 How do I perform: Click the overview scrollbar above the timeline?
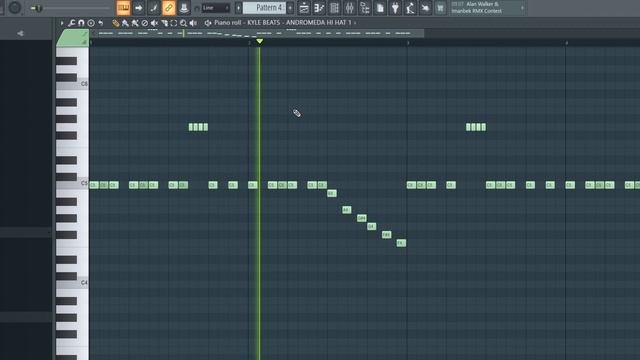tap(256, 33)
